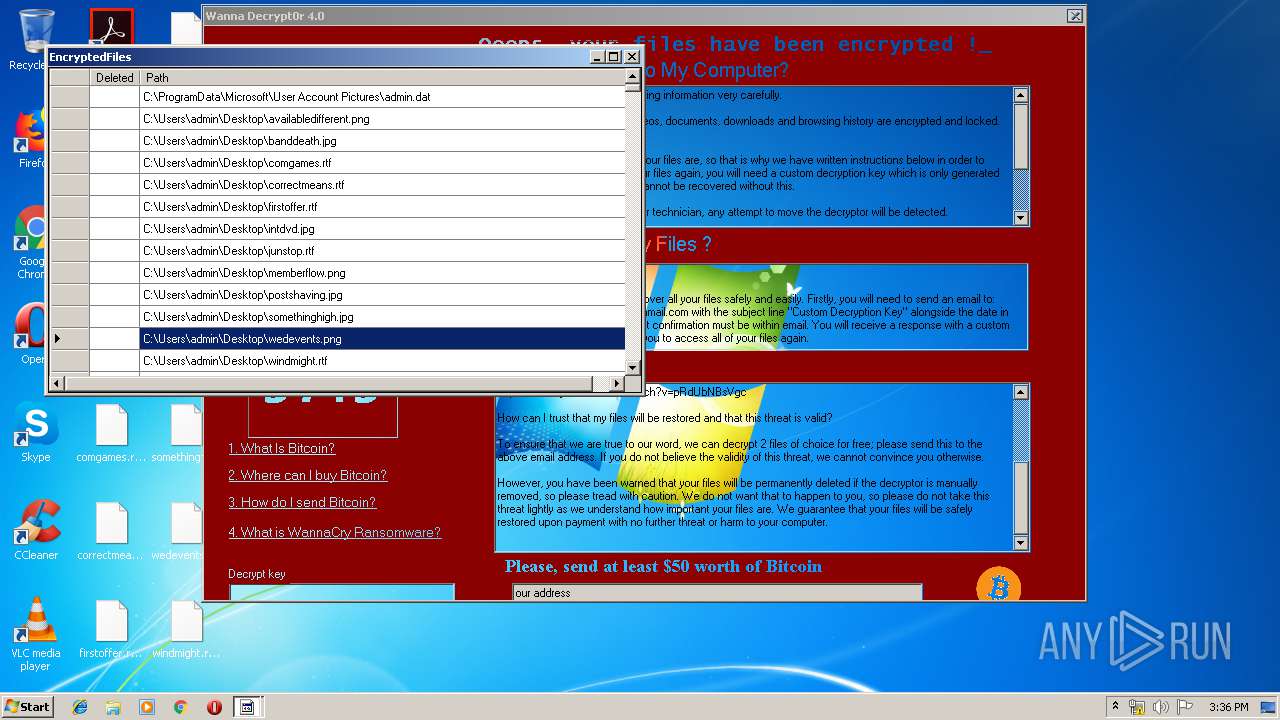Open the volume control tray icon
This screenshot has width=1280, height=720.
1161,707
